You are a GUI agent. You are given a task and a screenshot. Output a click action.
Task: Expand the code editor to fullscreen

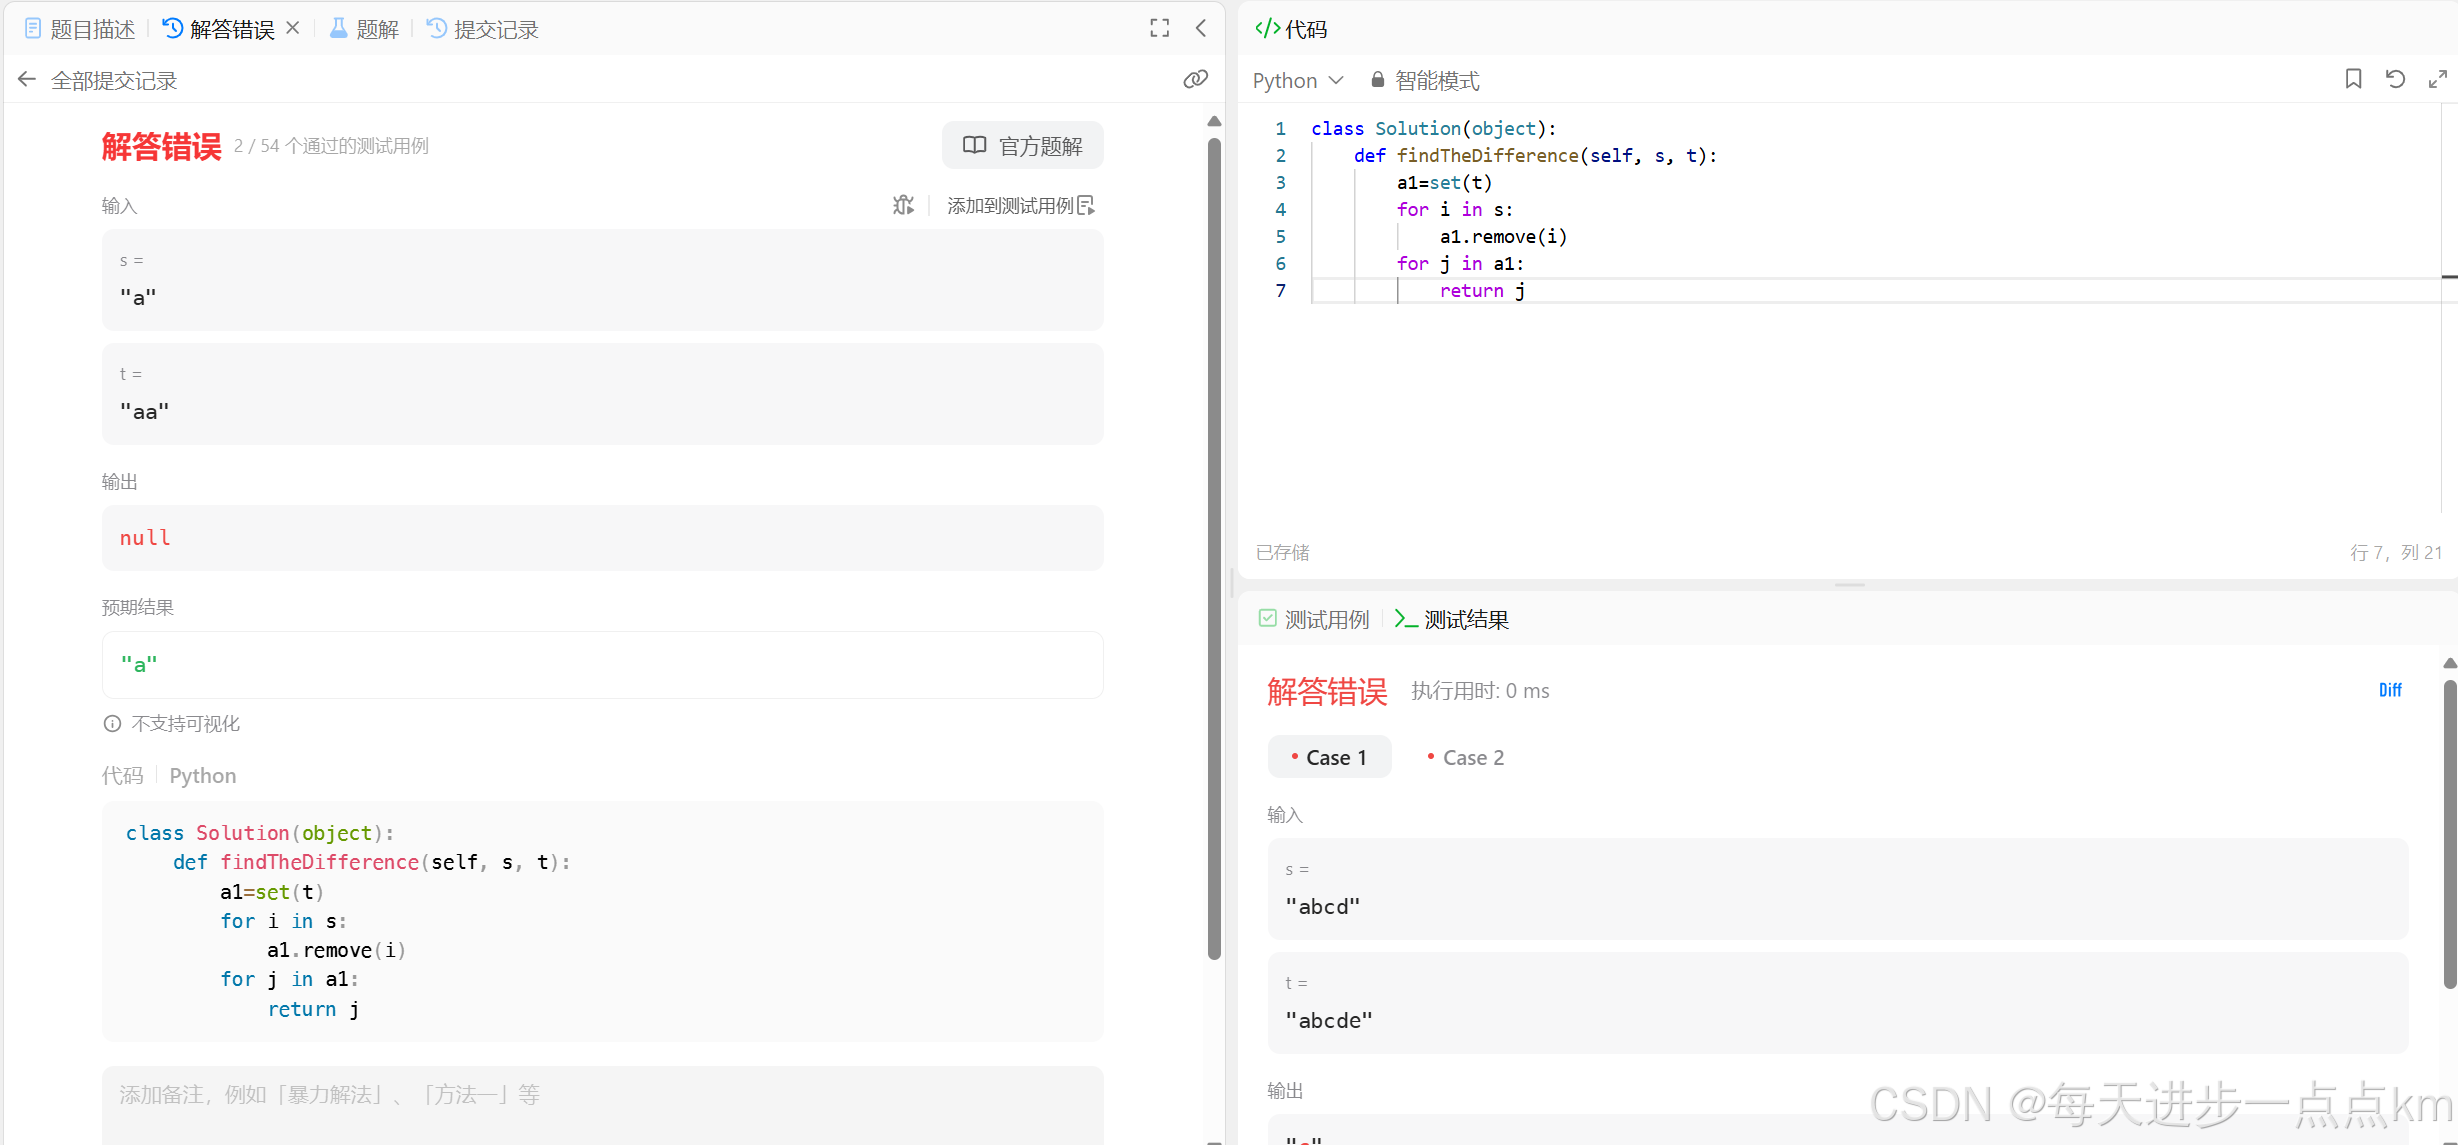pos(2437,79)
